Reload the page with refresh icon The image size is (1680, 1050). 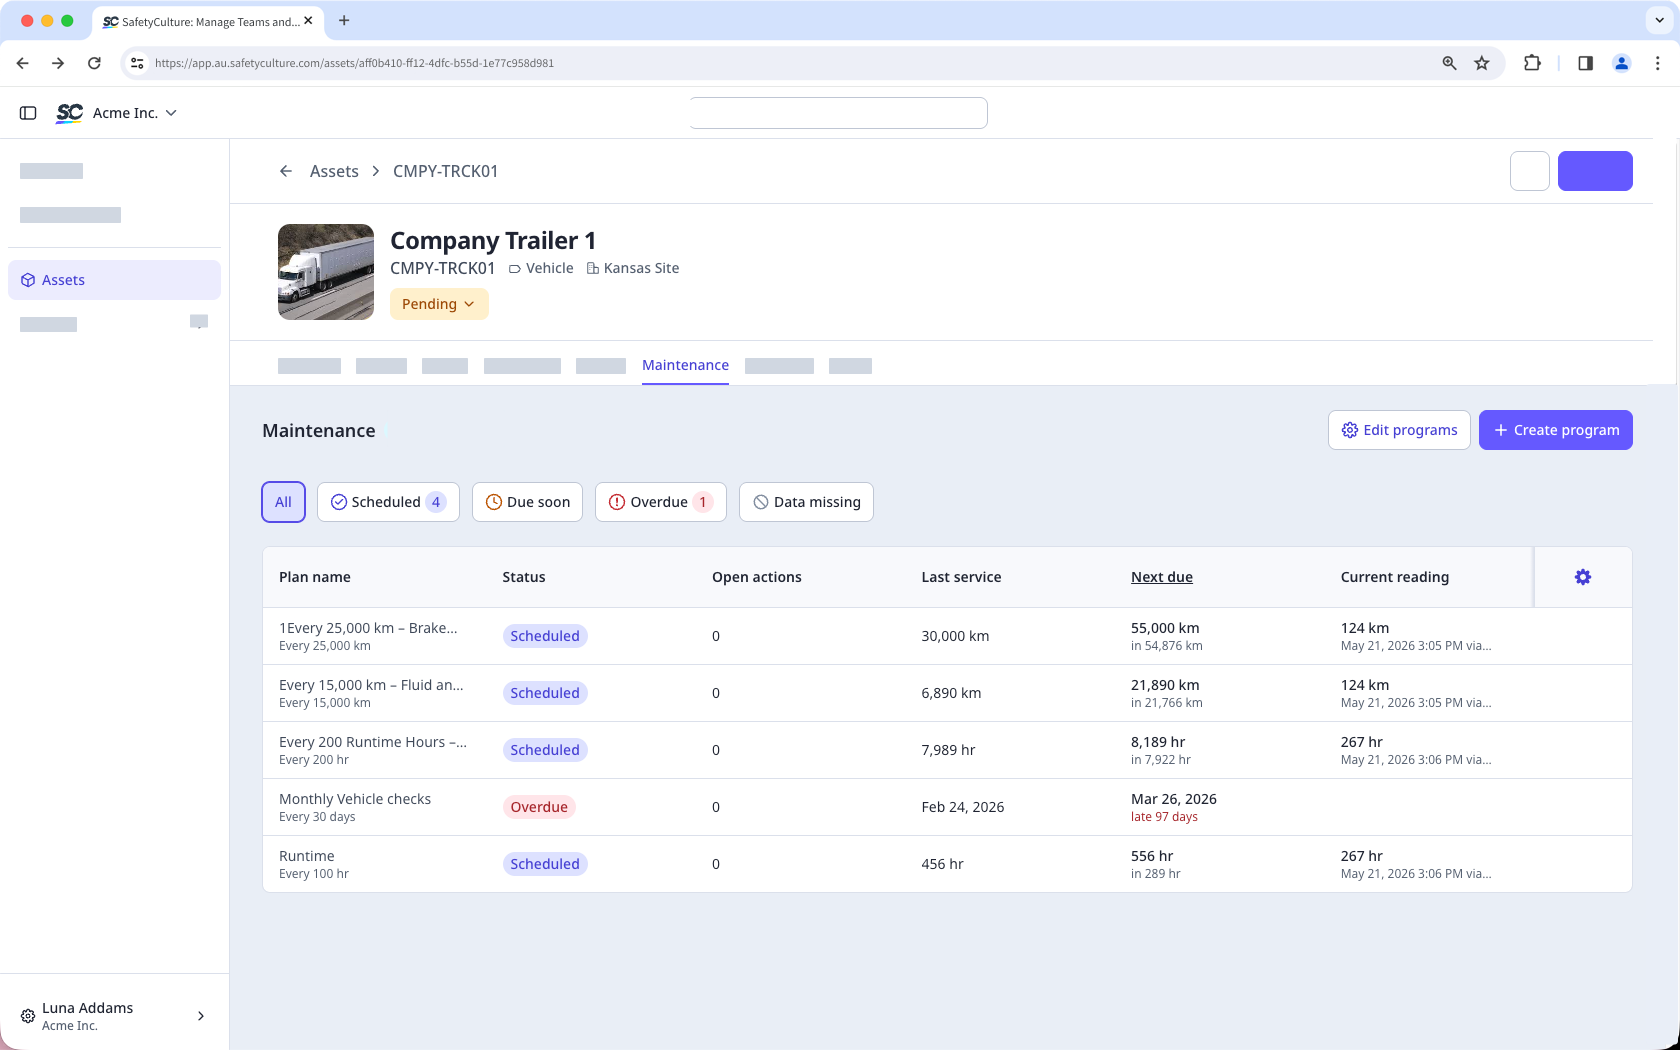tap(94, 63)
